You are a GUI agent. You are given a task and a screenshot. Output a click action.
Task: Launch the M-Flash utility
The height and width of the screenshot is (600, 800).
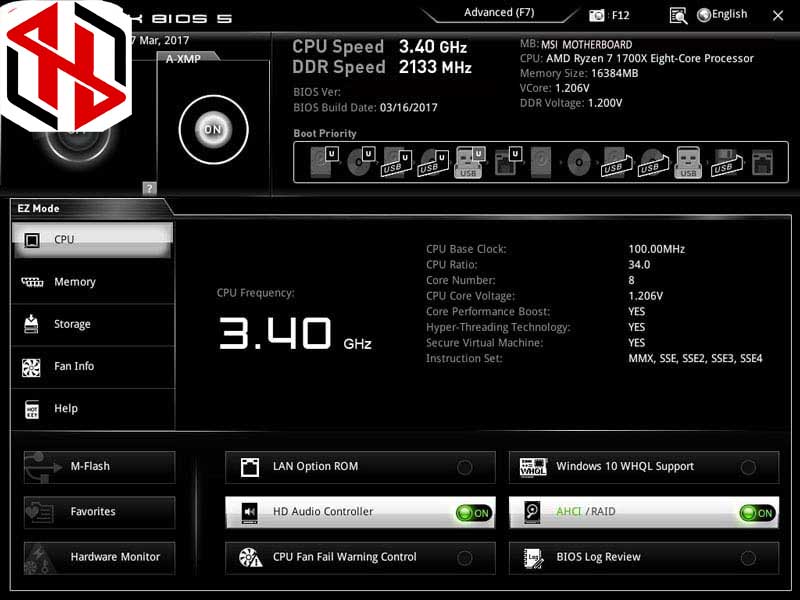click(x=99, y=467)
